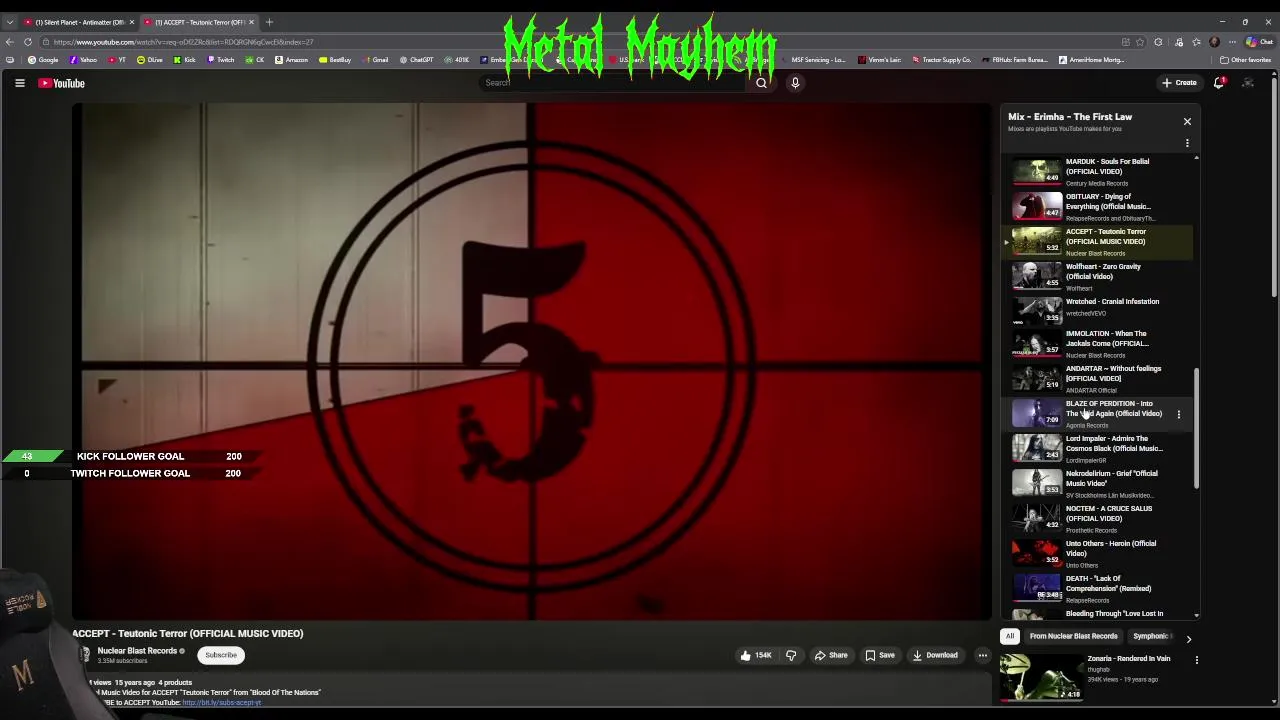Subscribe to Nuclear Blast Records

(221, 655)
